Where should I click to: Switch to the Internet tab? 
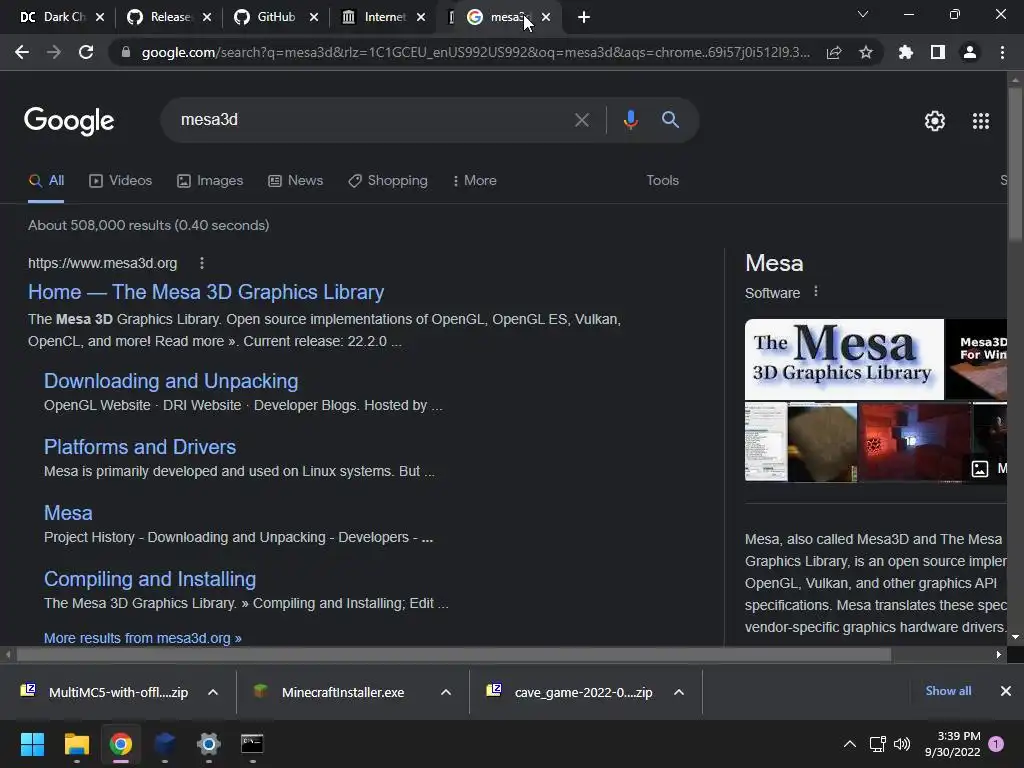tap(376, 17)
